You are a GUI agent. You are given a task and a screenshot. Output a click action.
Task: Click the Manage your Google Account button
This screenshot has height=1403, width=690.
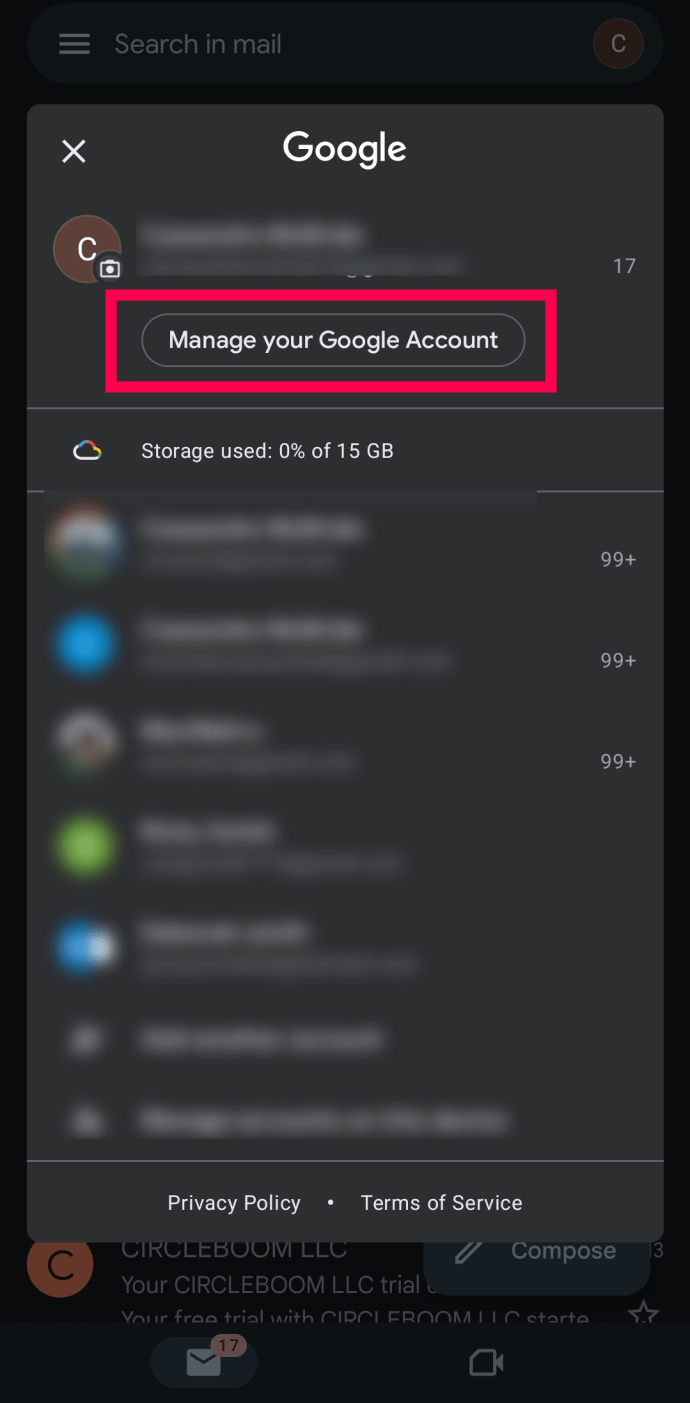tap(333, 340)
